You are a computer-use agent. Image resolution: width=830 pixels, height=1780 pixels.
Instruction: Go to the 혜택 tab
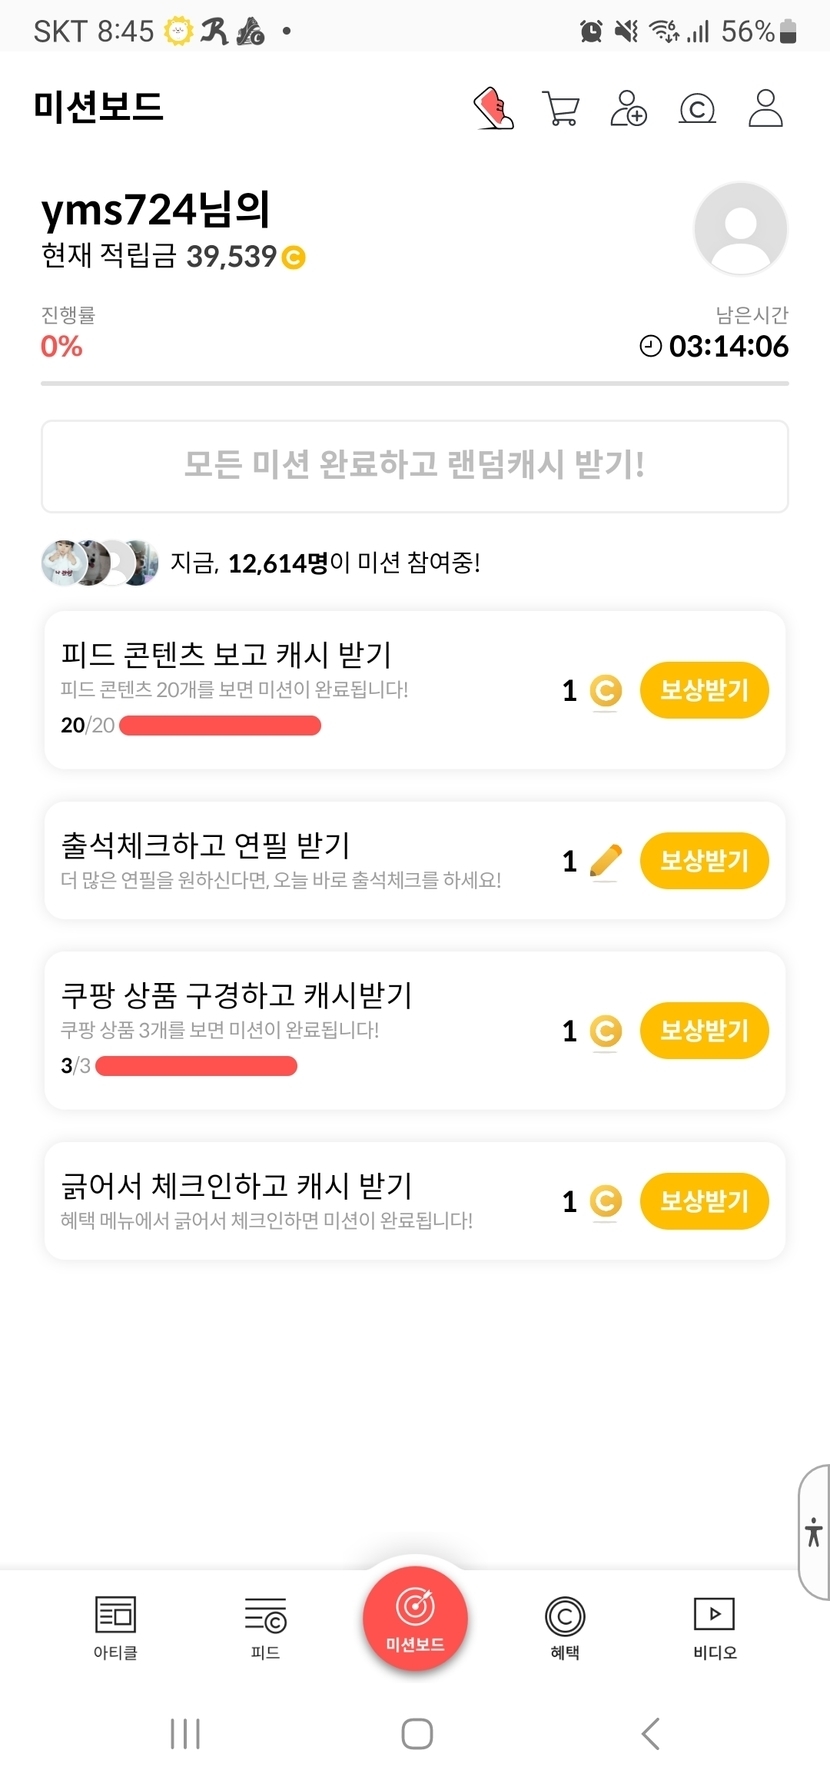[x=565, y=1627]
